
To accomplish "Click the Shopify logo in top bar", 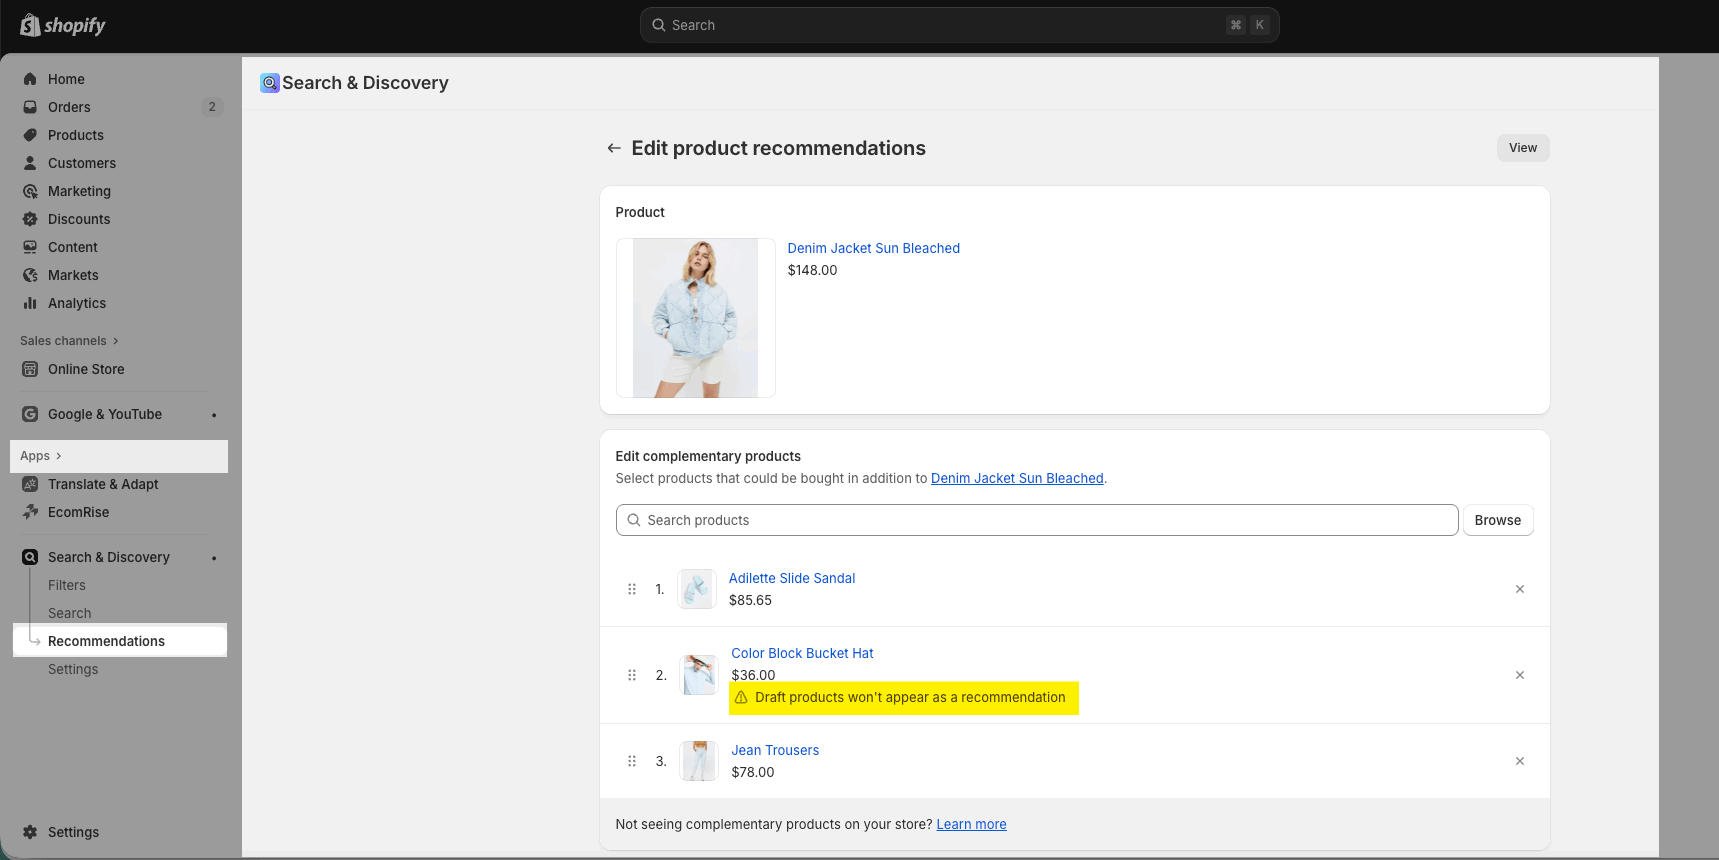I will (62, 25).
